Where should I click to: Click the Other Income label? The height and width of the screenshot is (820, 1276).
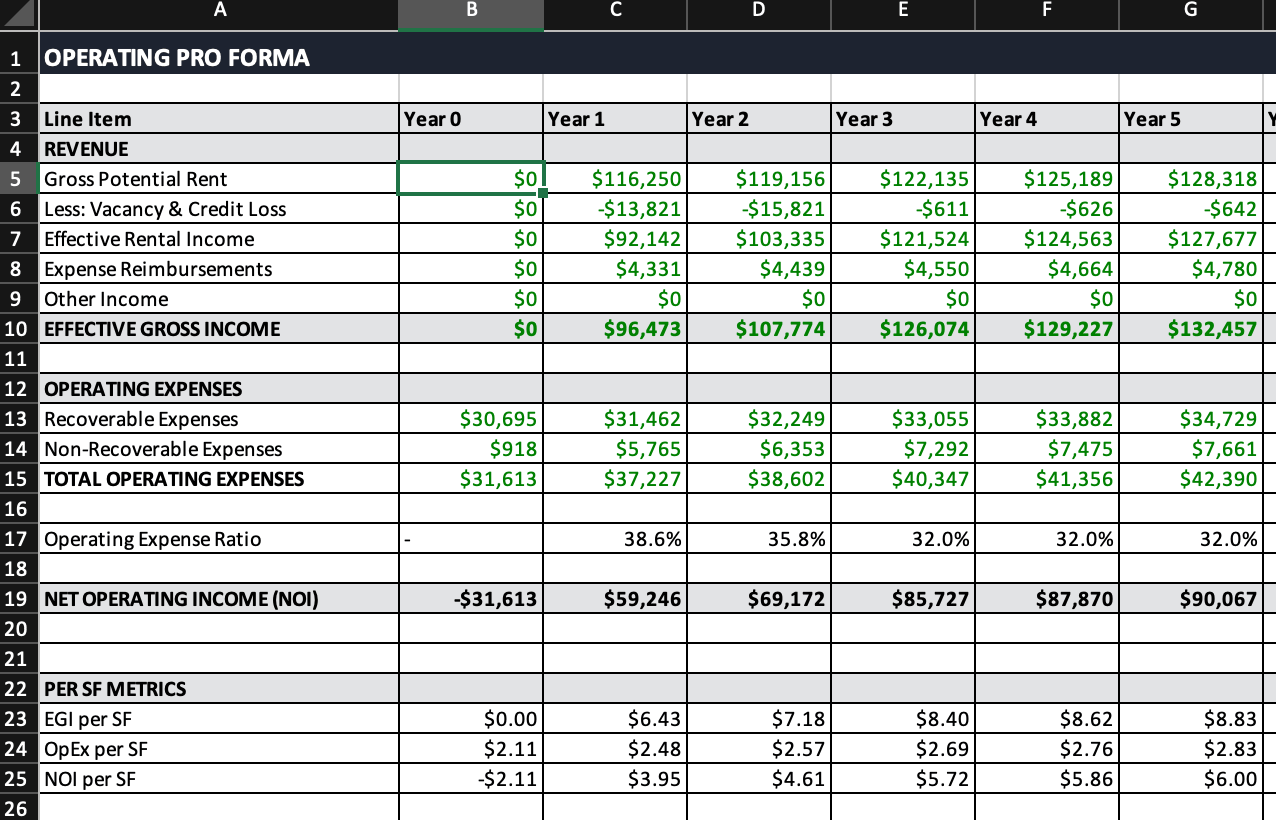pos(106,299)
